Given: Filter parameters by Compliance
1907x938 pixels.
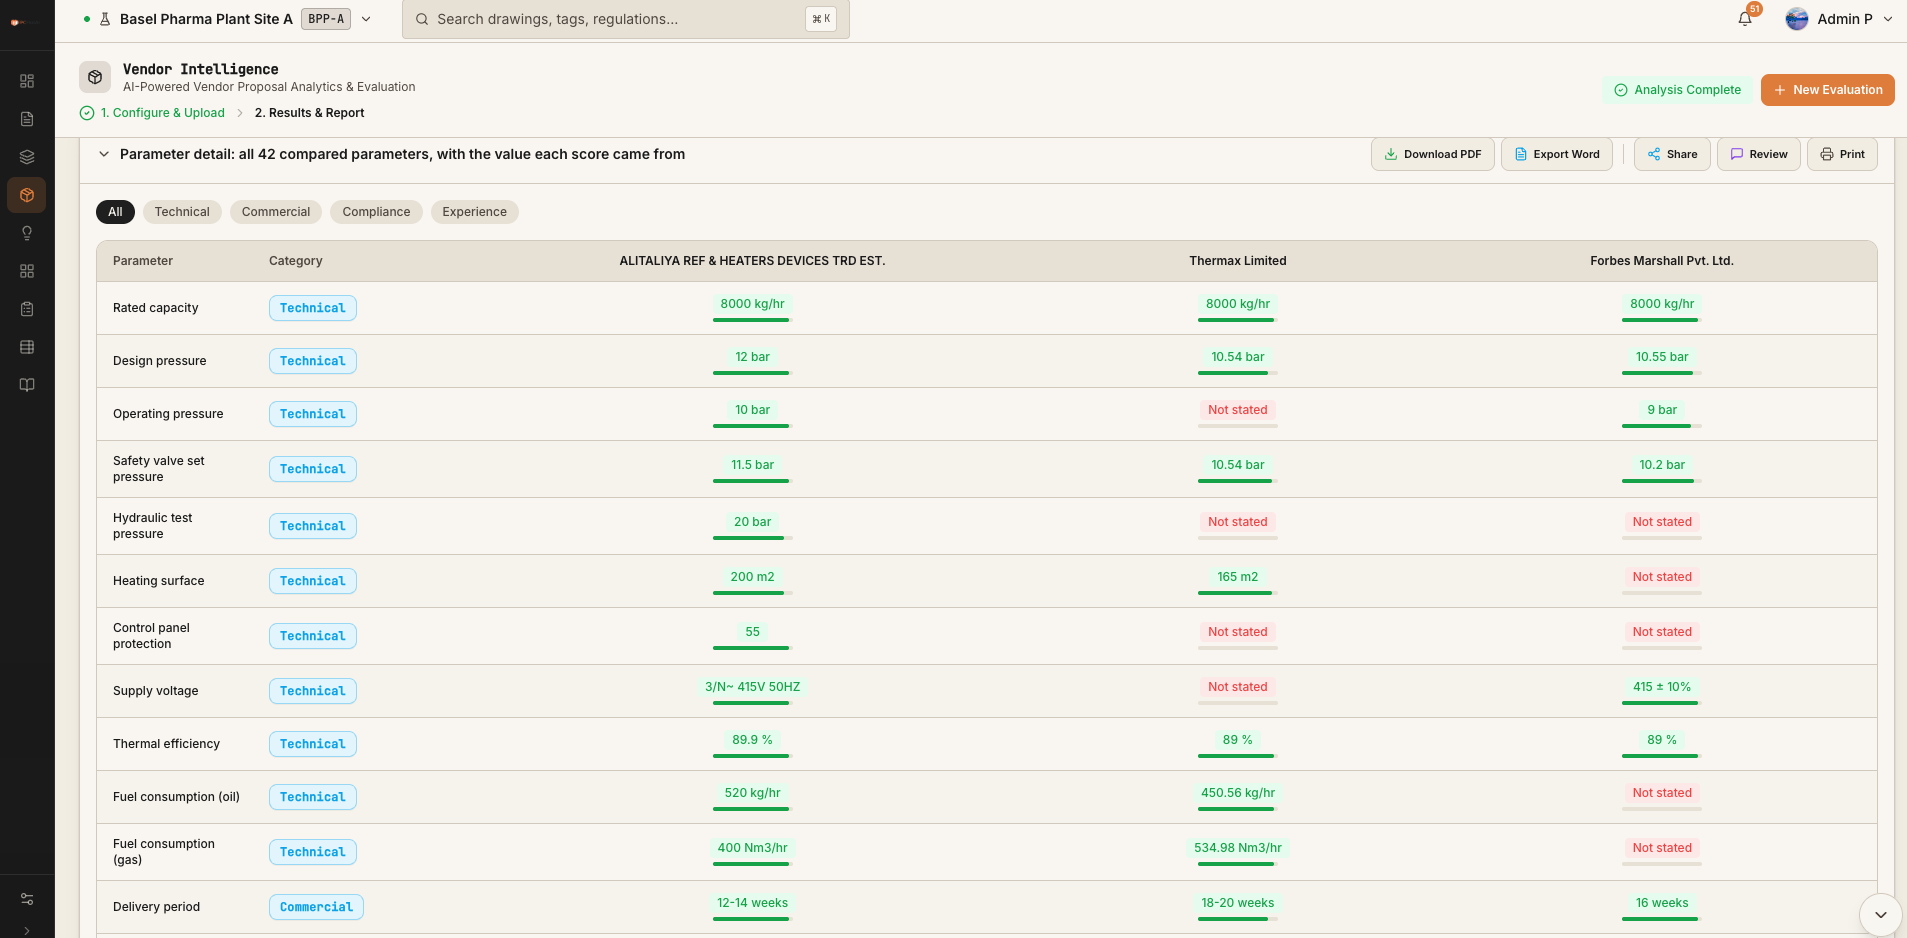Looking at the screenshot, I should coord(376,212).
